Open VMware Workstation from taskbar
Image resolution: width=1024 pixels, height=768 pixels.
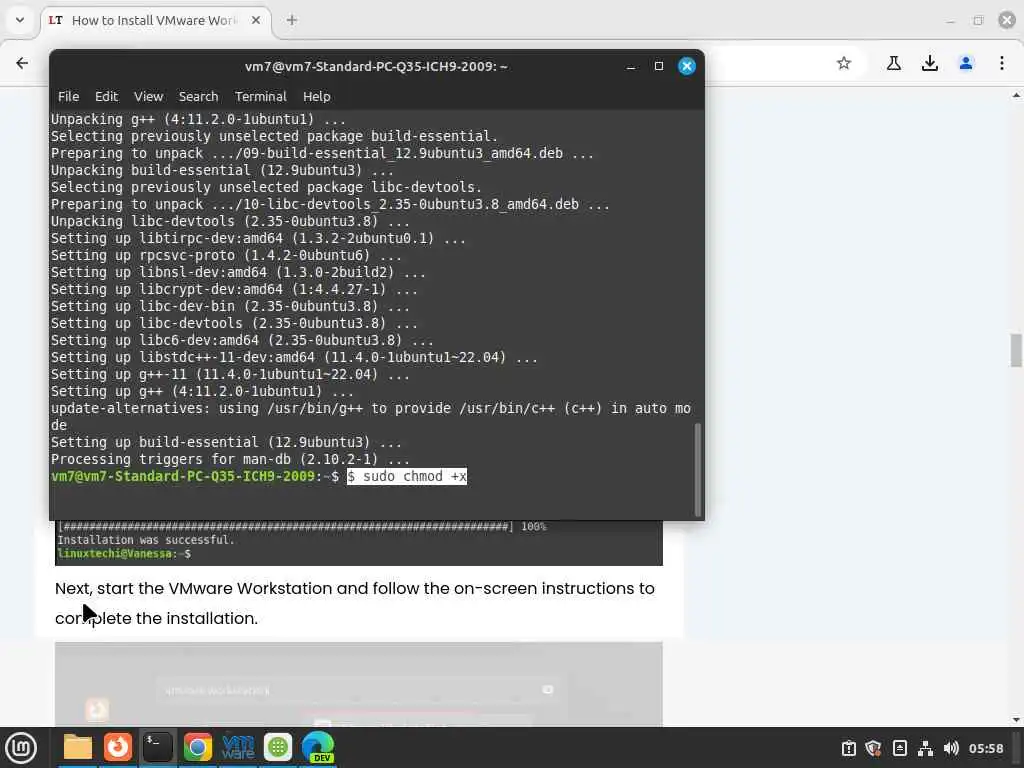pyautogui.click(x=238, y=747)
